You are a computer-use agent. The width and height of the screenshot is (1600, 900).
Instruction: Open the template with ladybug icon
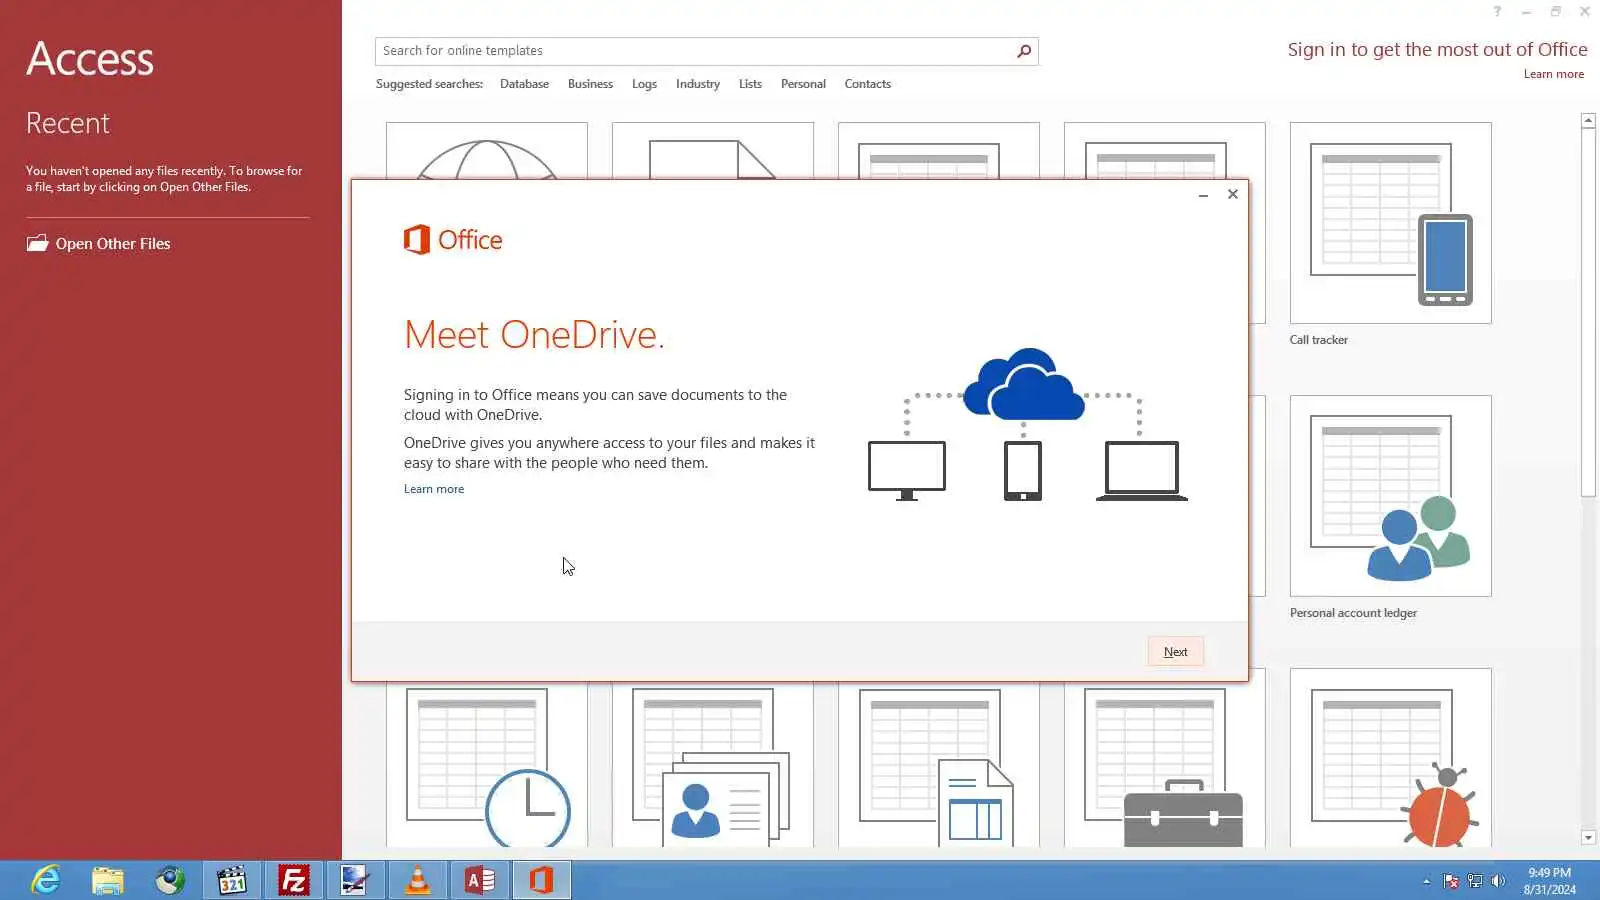point(1390,758)
